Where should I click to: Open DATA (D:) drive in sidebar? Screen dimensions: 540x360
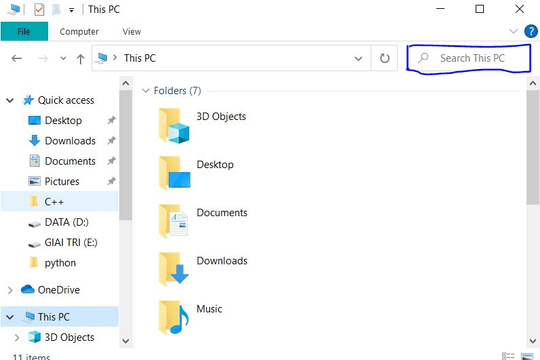coord(66,222)
